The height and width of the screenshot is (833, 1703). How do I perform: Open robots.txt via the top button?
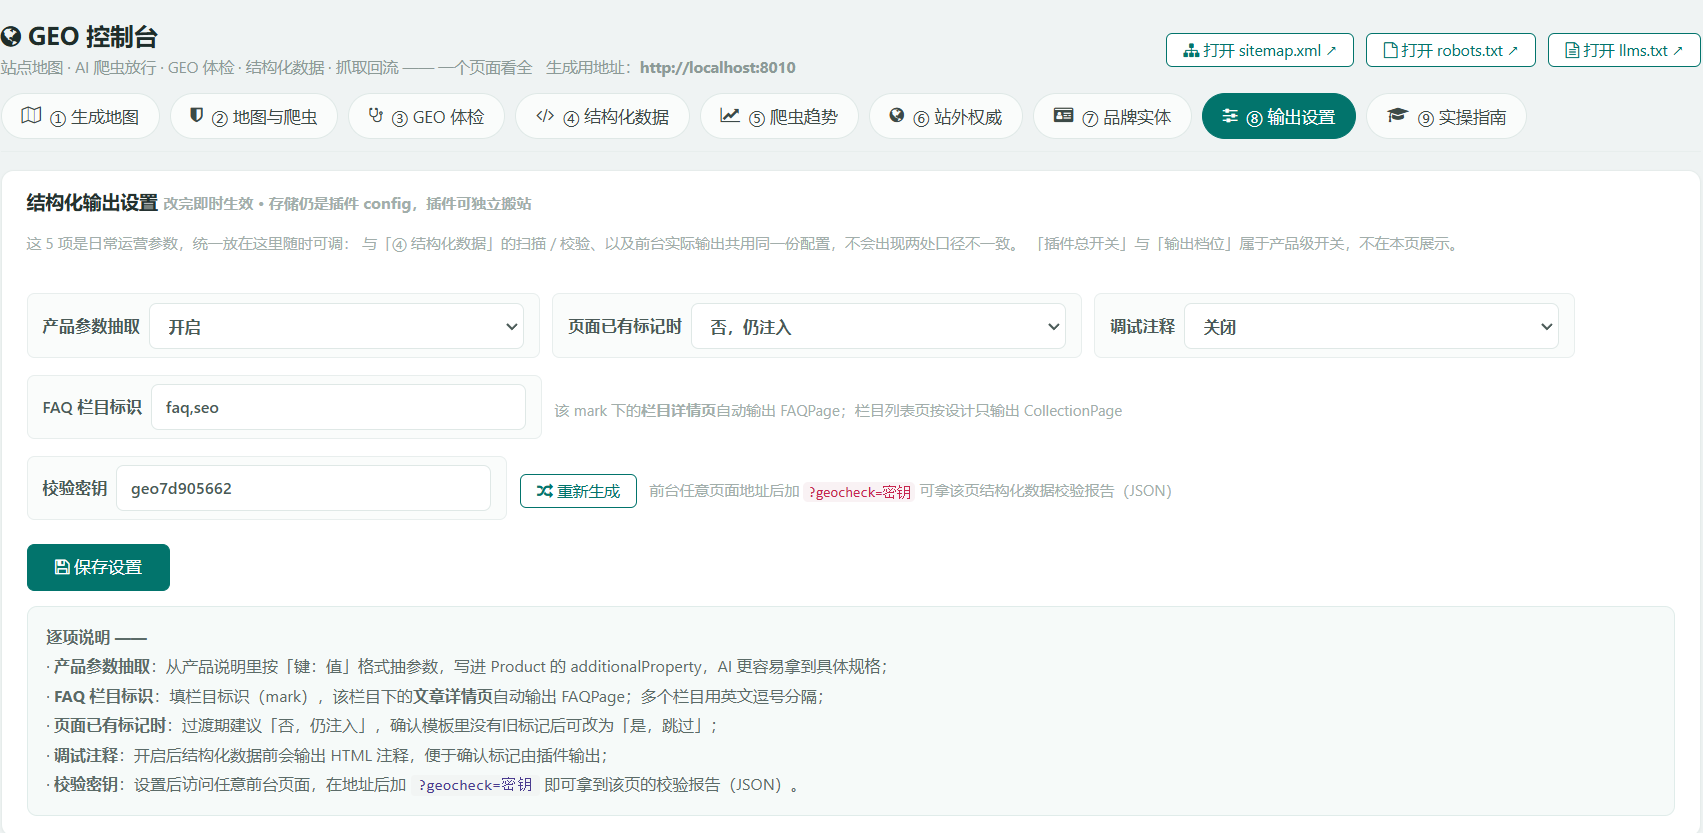(1451, 50)
